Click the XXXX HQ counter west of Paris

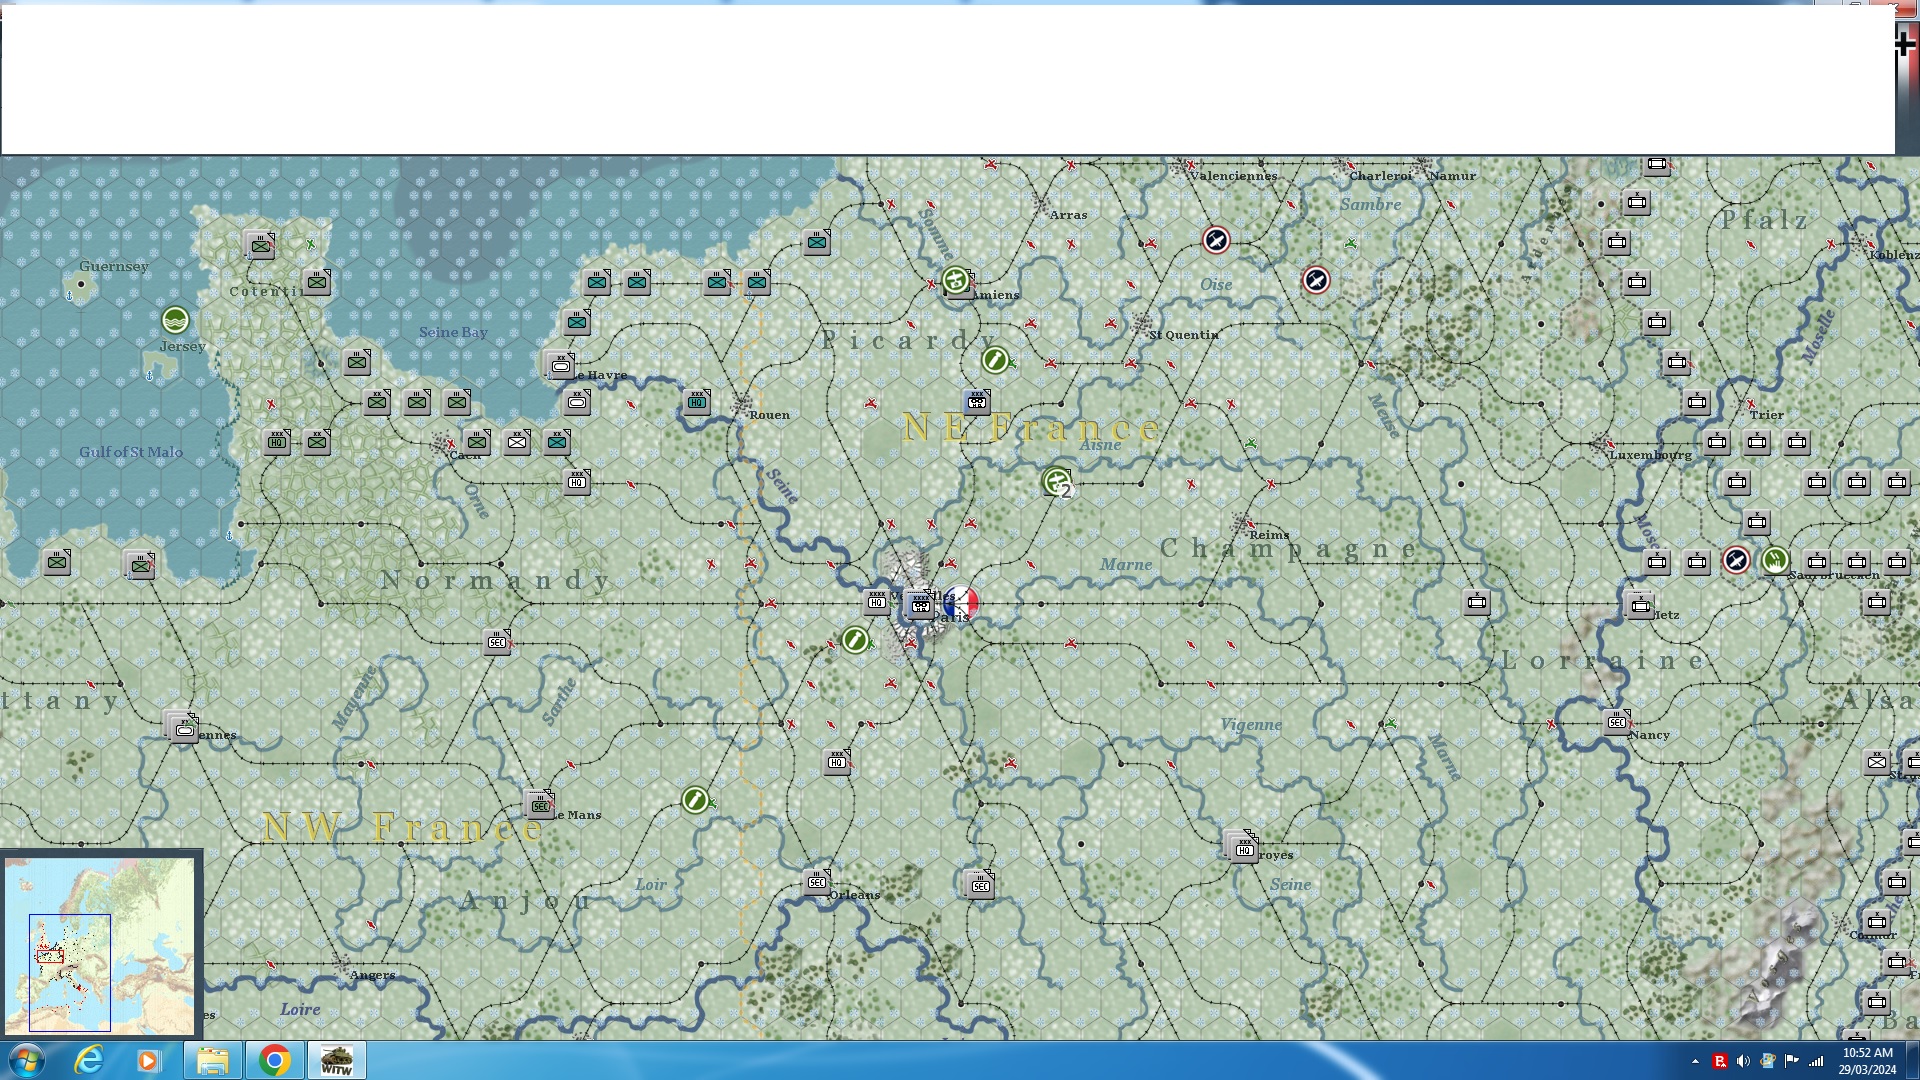click(x=876, y=602)
